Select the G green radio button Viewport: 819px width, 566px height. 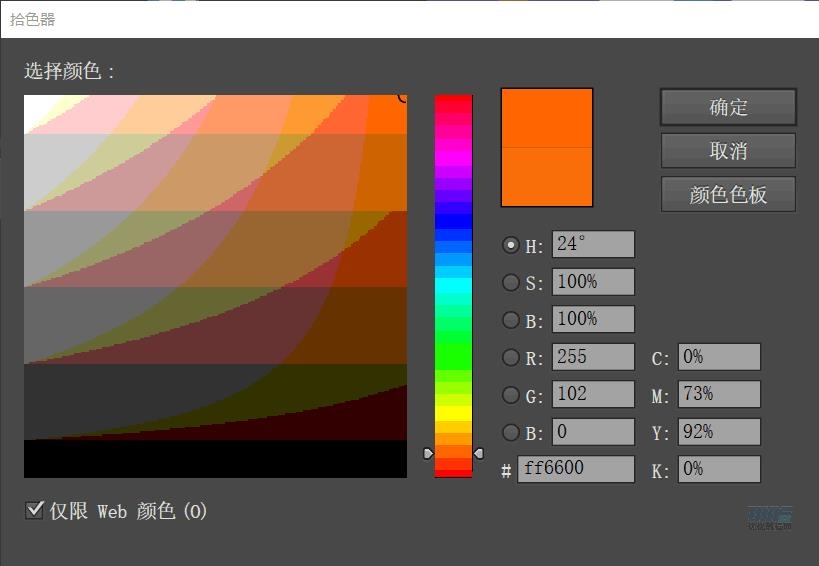(512, 395)
